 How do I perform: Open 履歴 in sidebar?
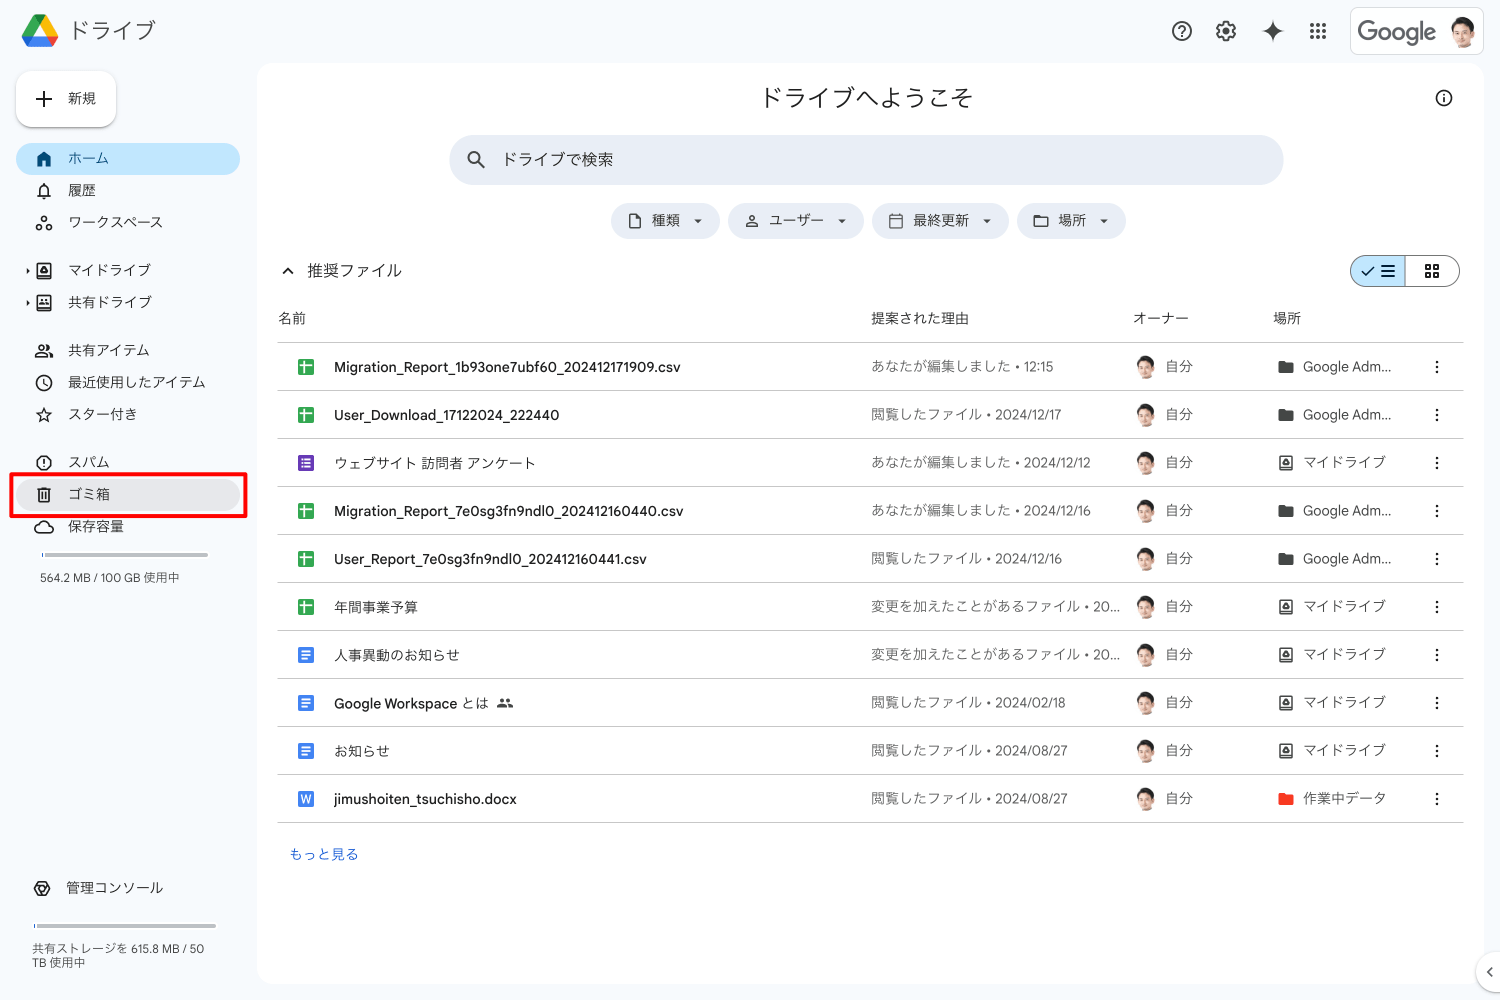tap(128, 191)
